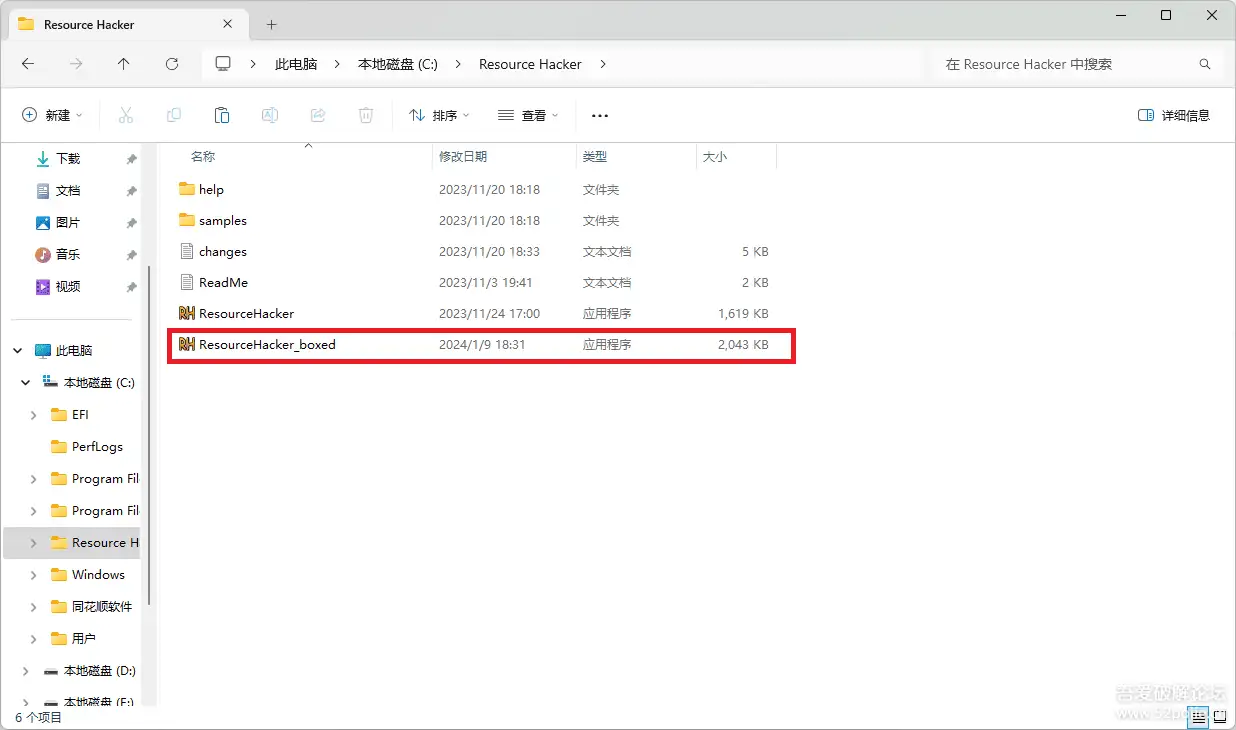Select the samples folder icon
This screenshot has height=730, width=1236.
186,220
